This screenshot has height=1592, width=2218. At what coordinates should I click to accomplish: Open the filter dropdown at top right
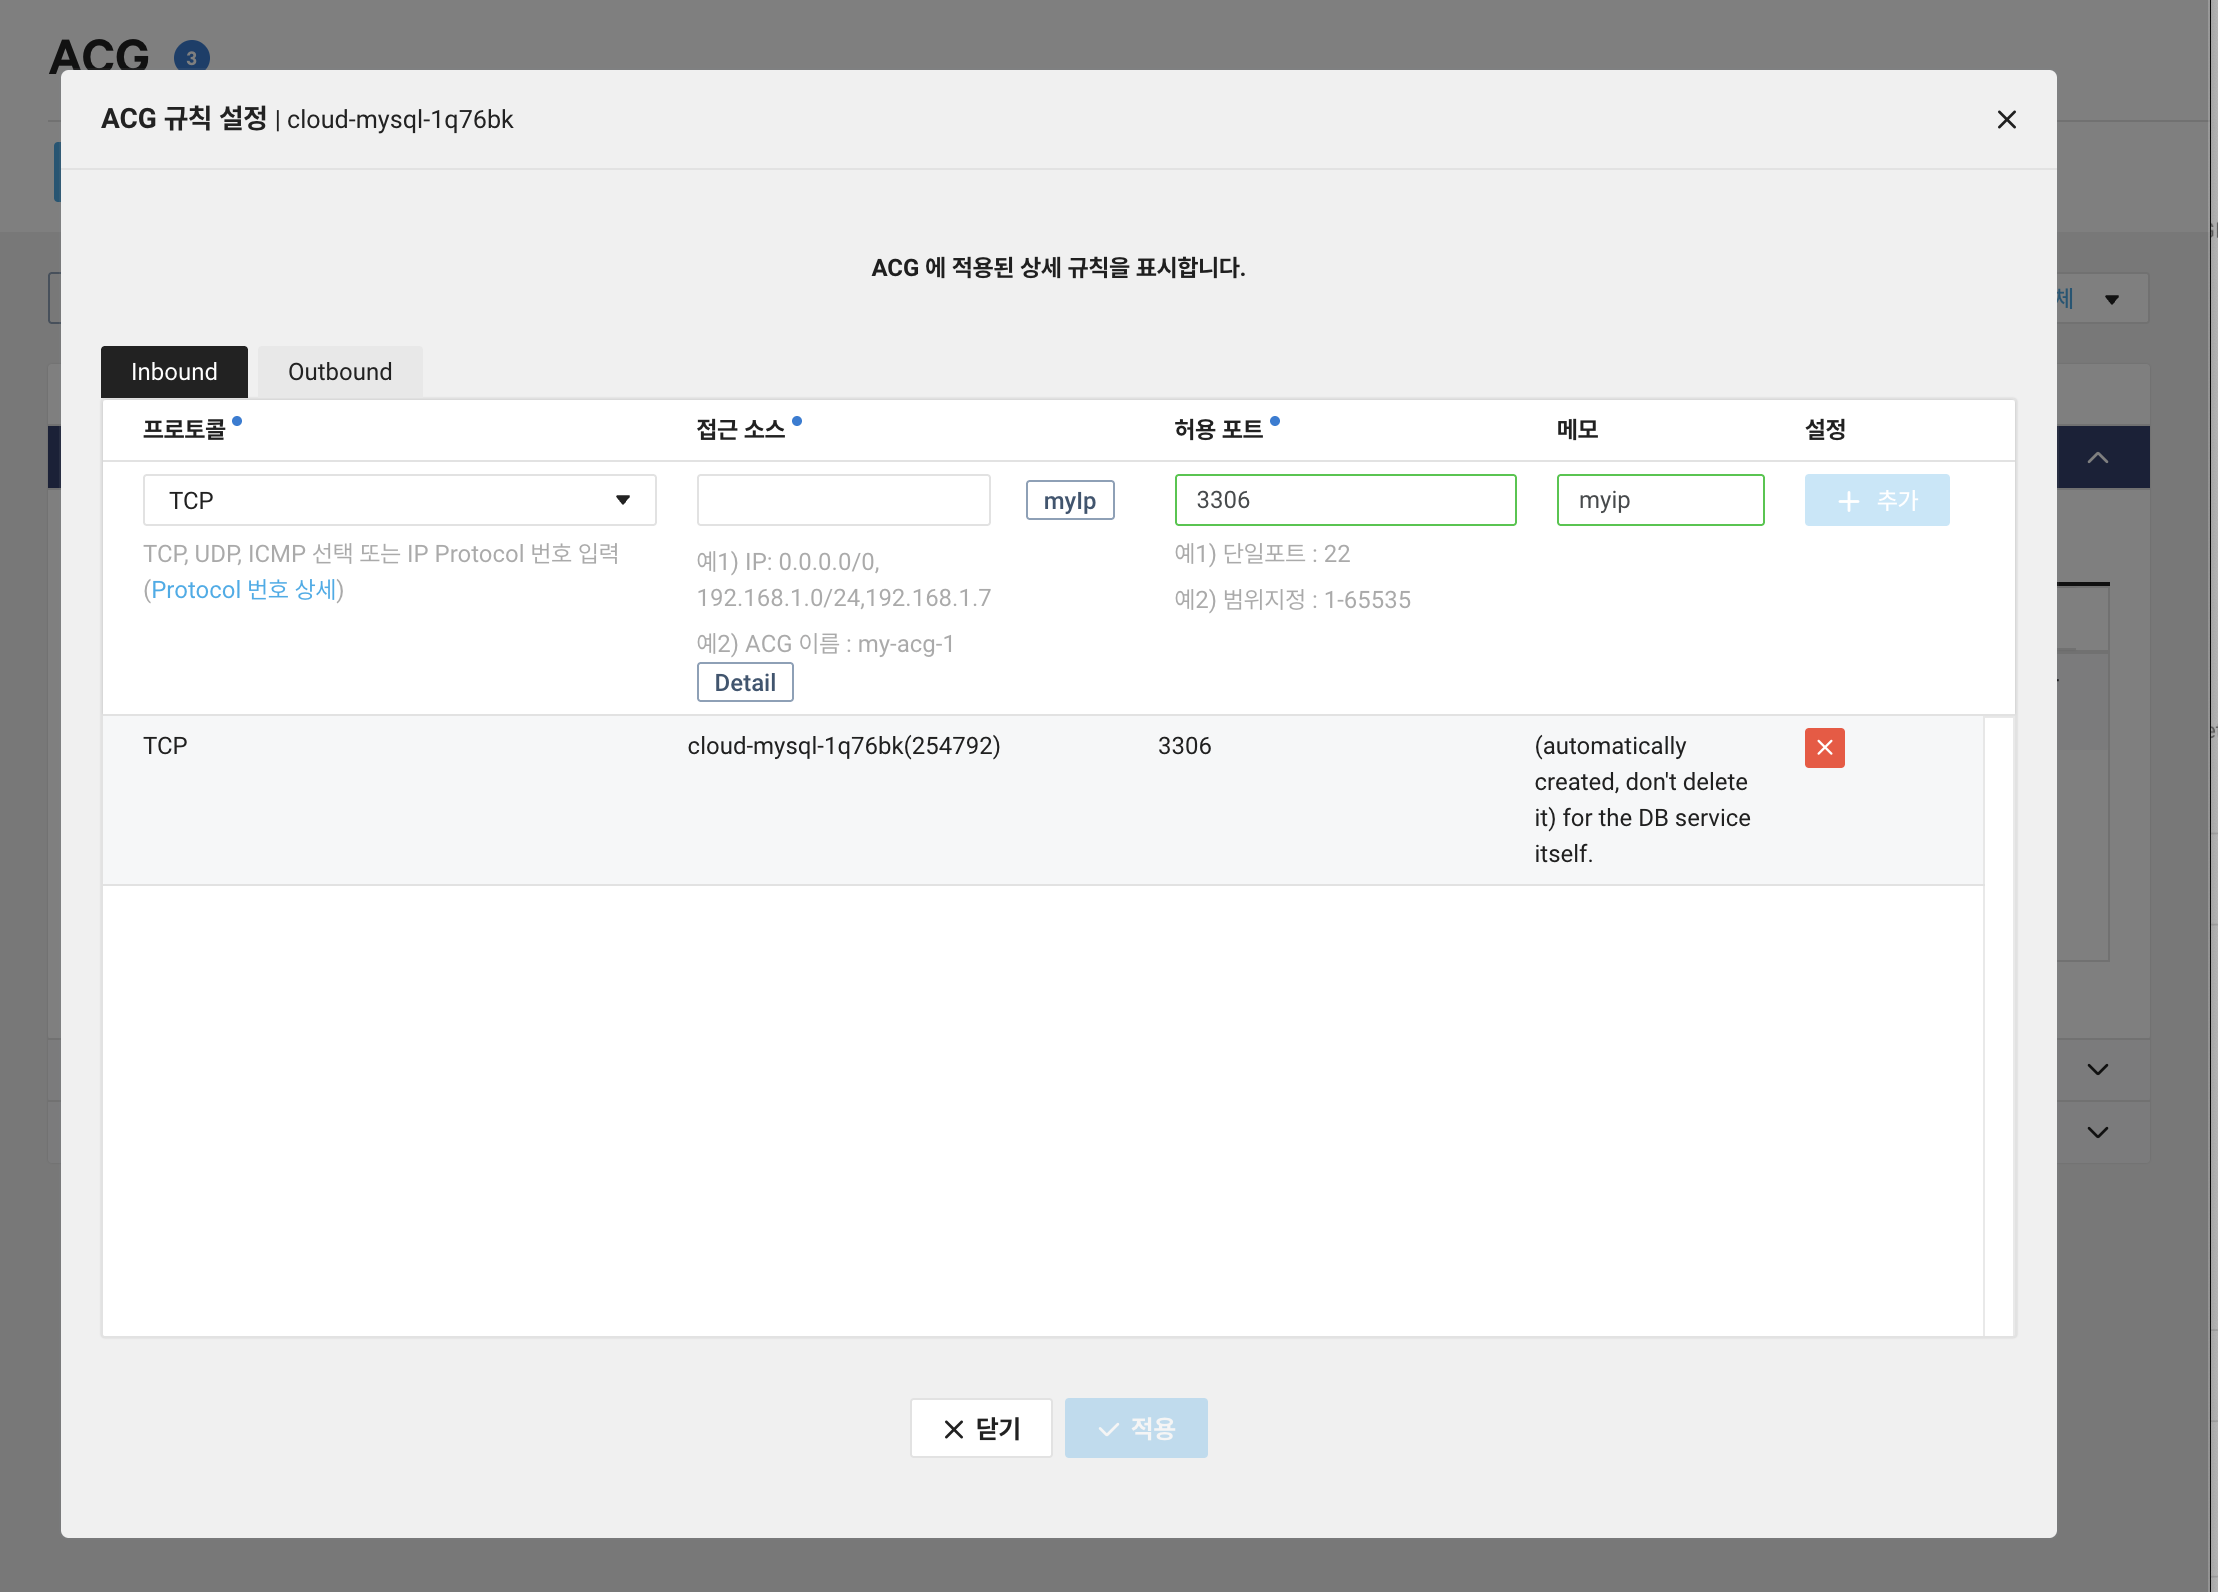[2110, 299]
